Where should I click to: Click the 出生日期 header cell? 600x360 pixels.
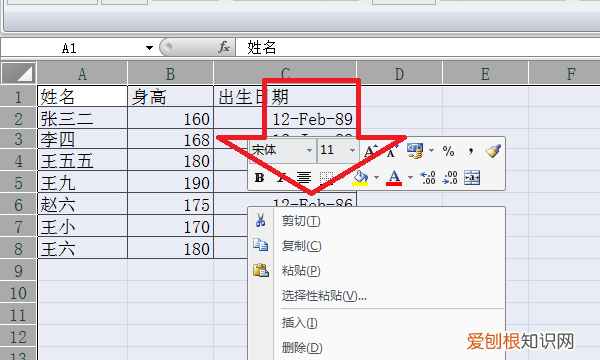[285, 96]
